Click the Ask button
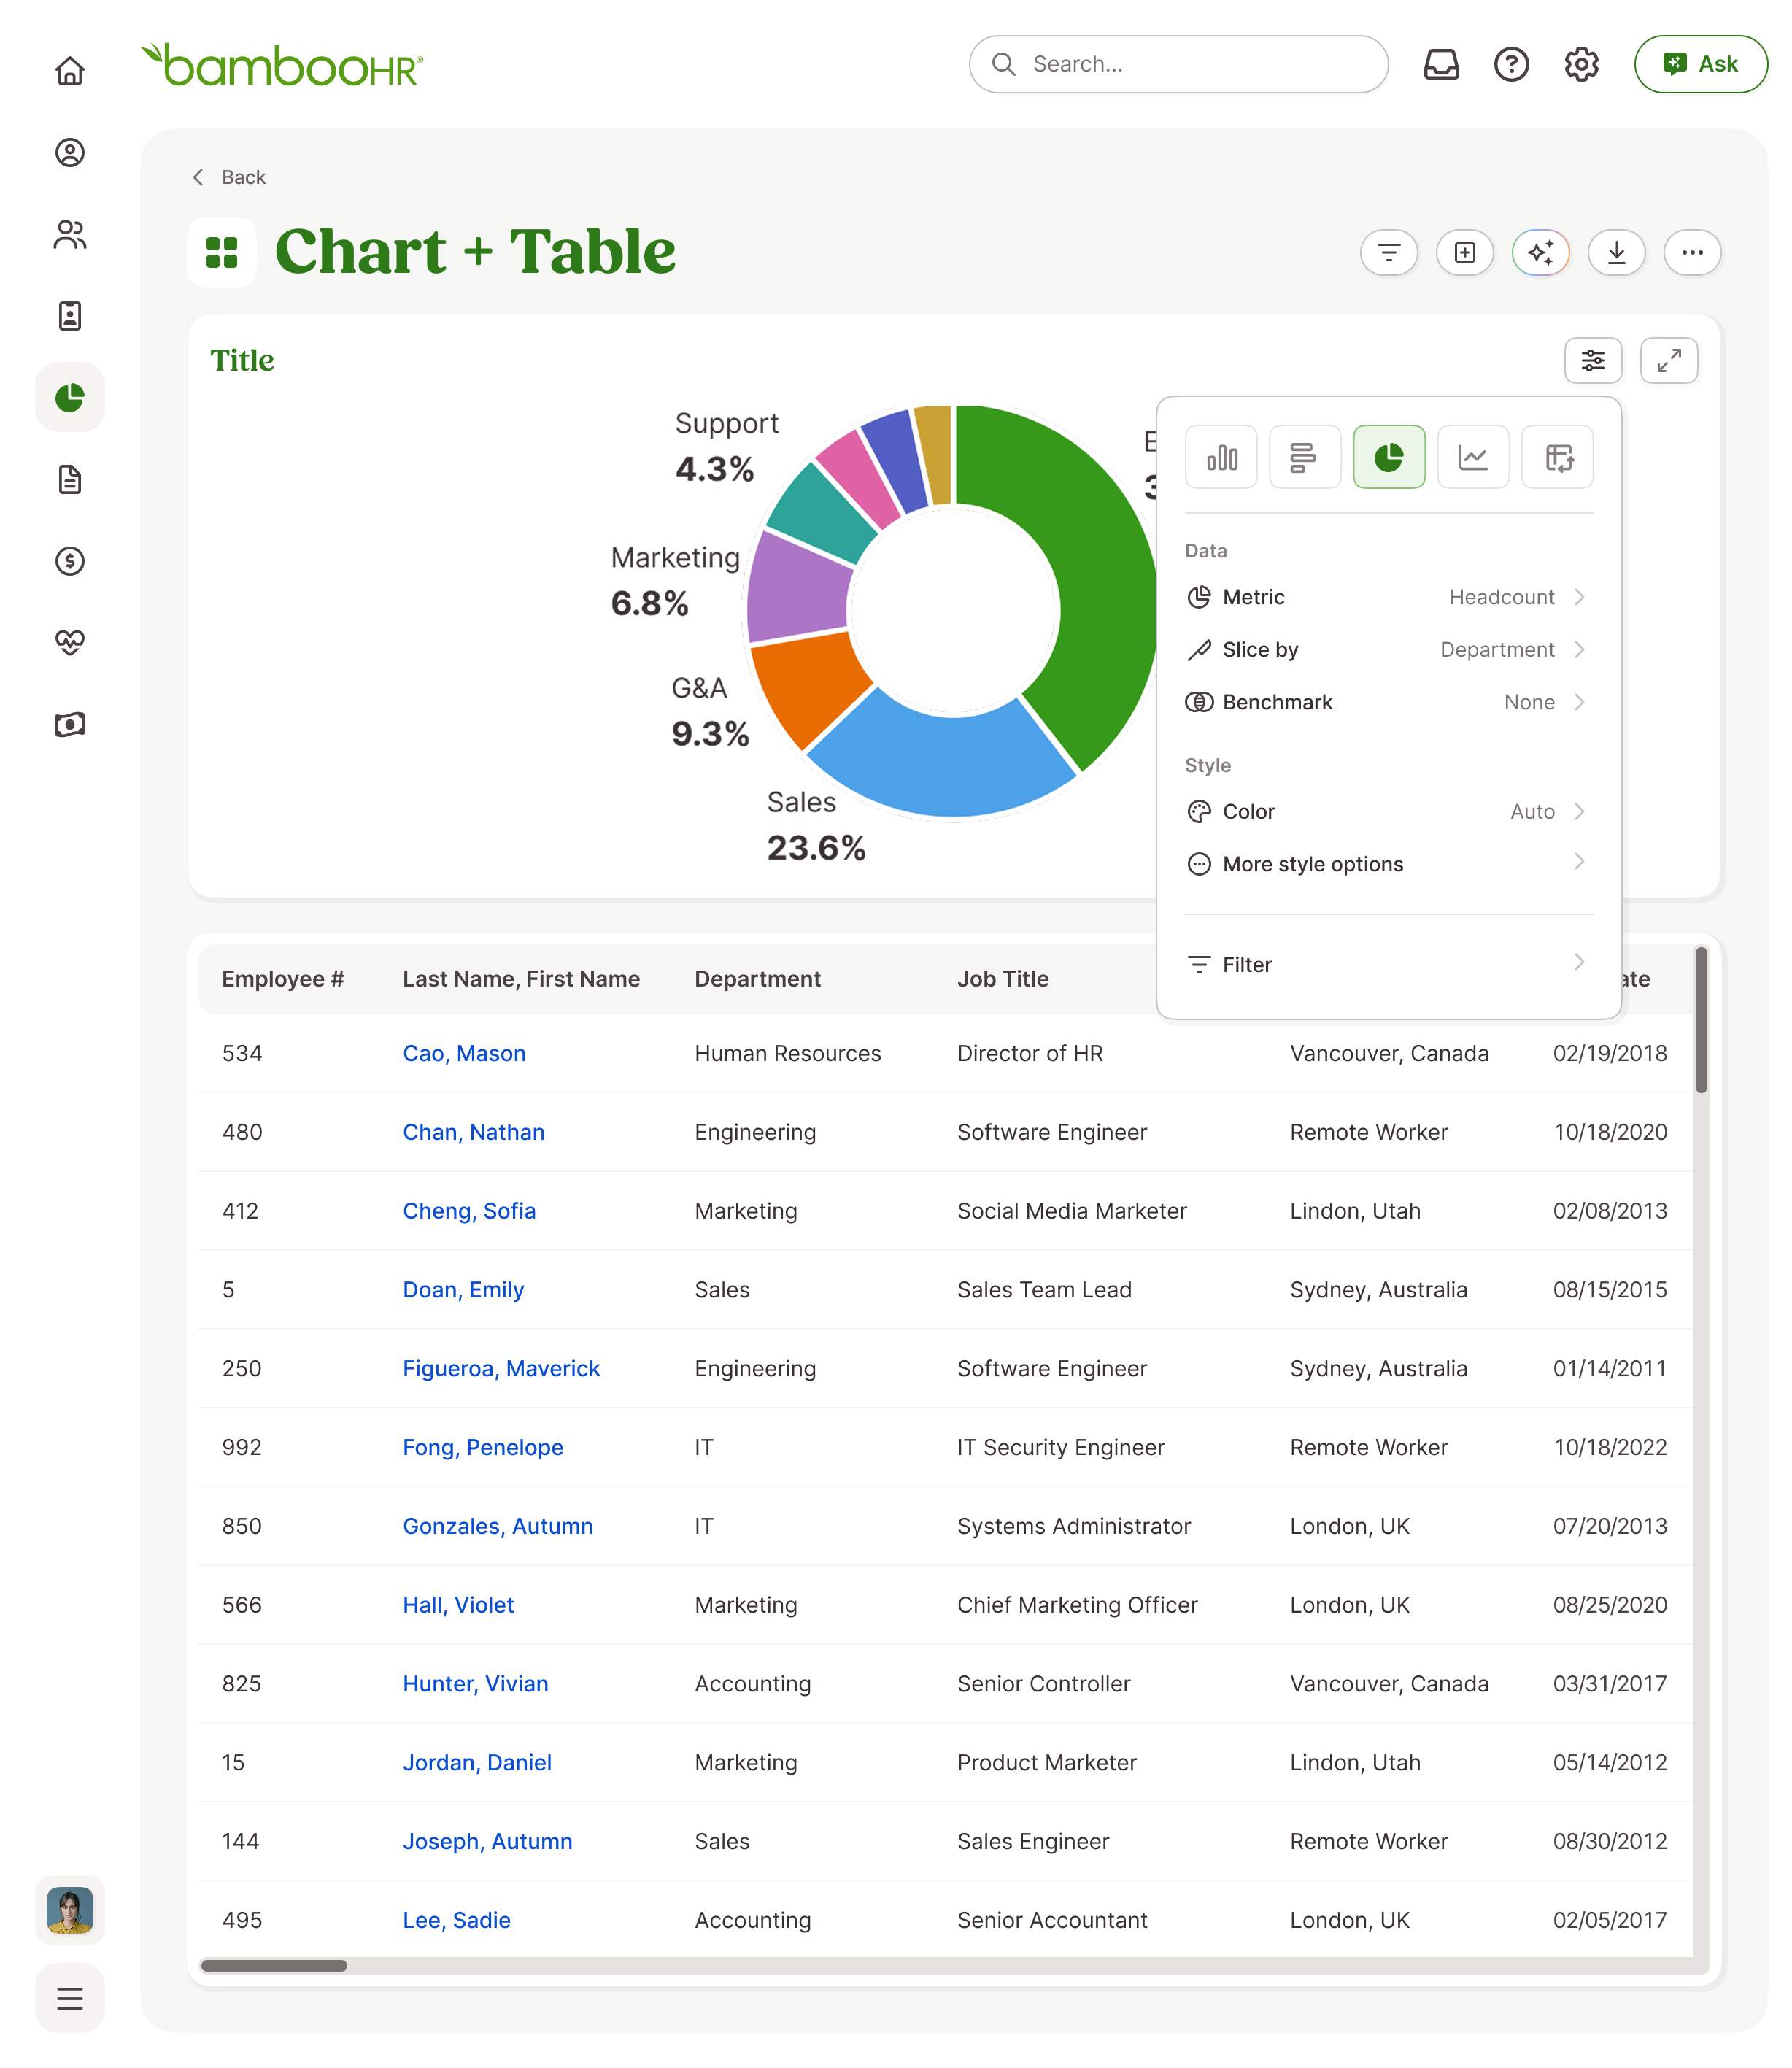The height and width of the screenshot is (2068, 1792). [x=1700, y=64]
